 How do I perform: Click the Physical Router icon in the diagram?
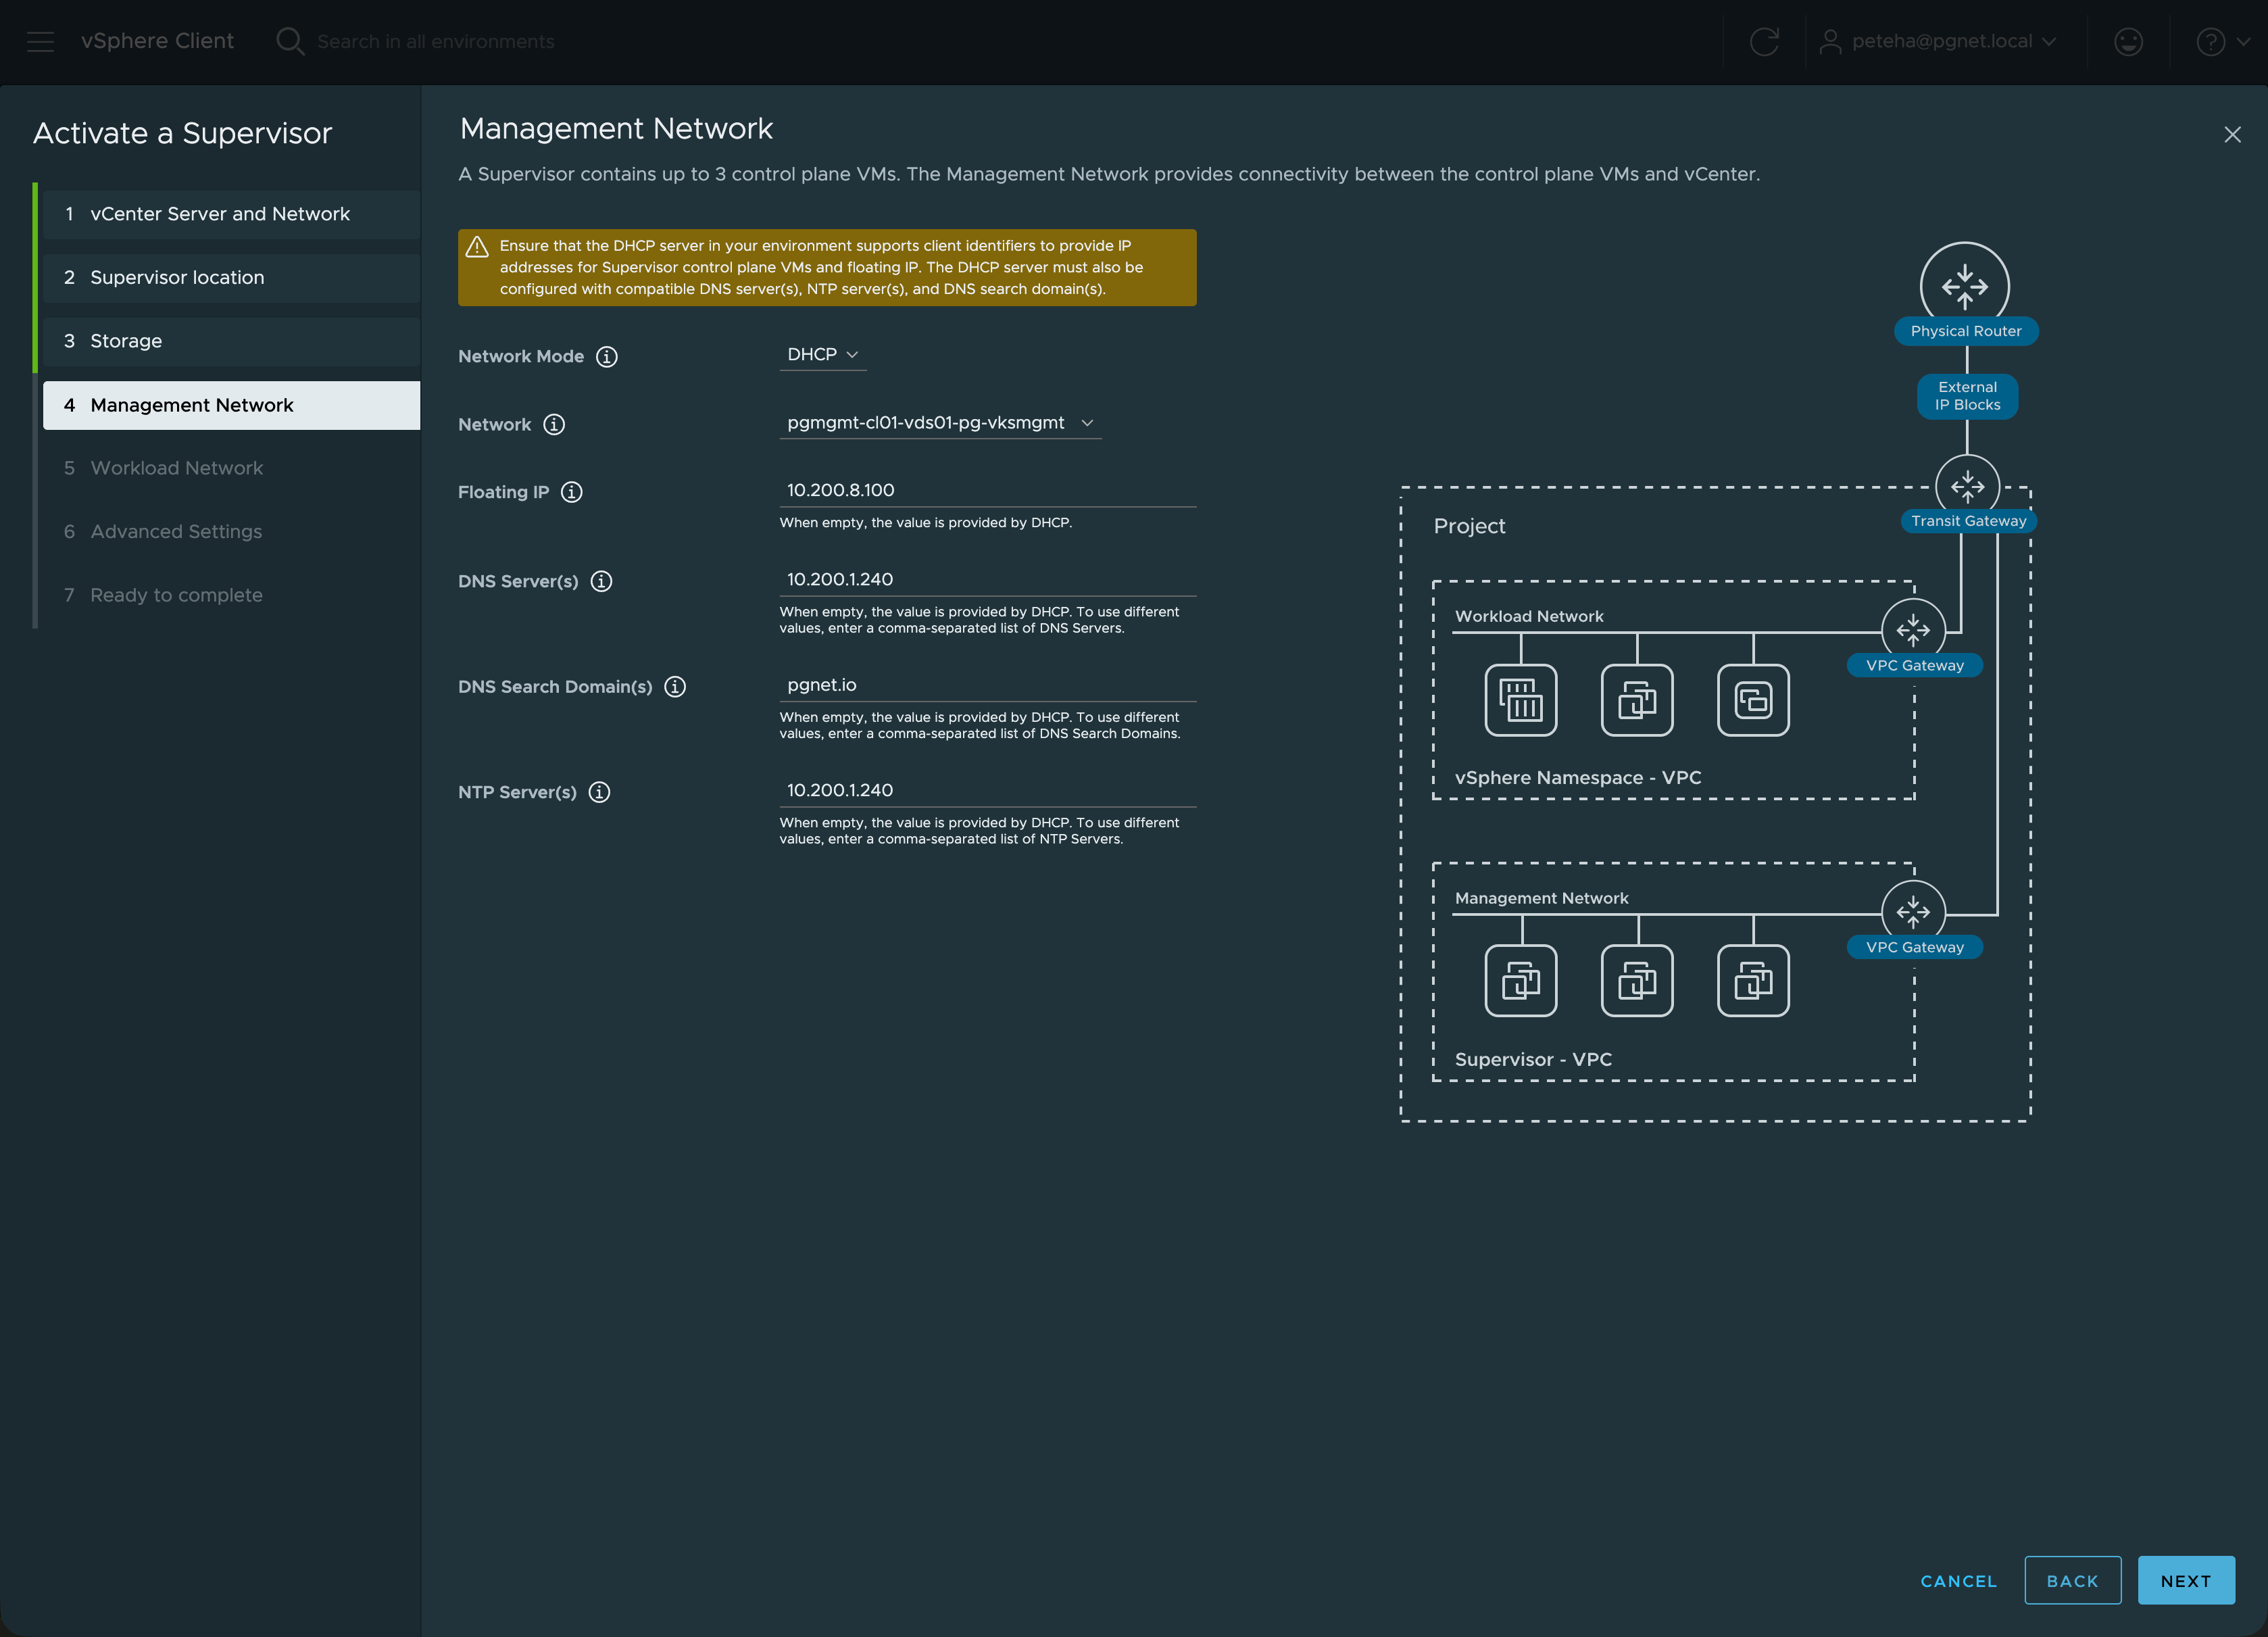(1965, 286)
